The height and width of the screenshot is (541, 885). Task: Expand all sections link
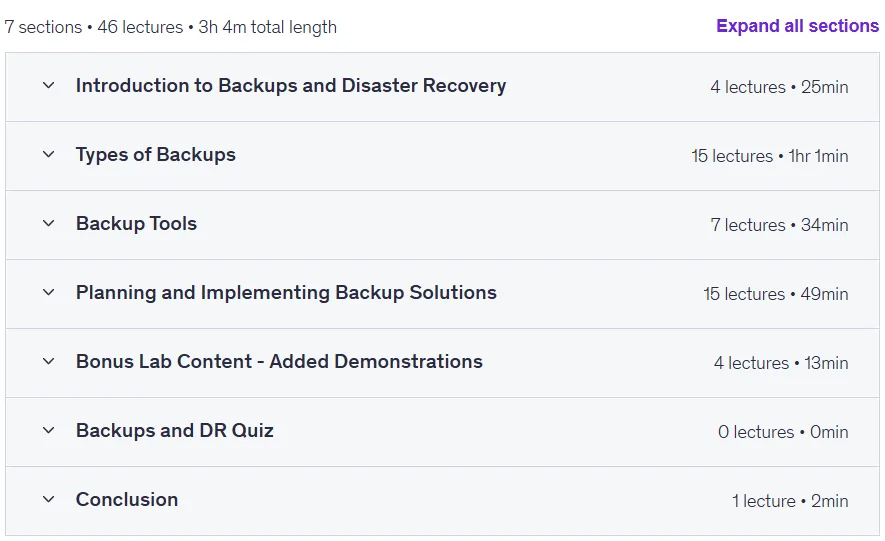click(797, 26)
